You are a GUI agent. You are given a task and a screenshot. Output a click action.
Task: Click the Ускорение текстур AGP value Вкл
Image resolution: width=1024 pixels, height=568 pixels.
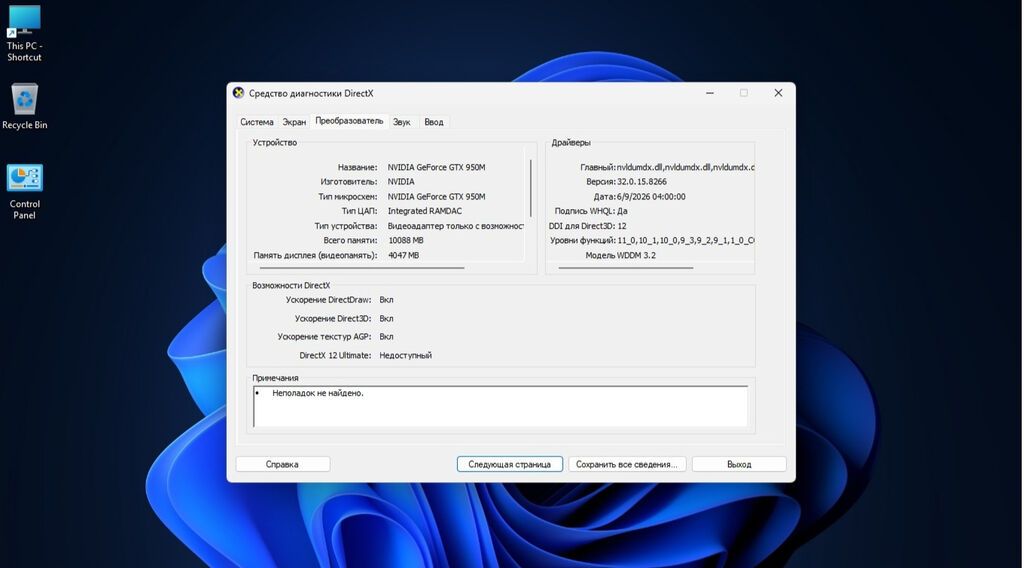tap(387, 337)
